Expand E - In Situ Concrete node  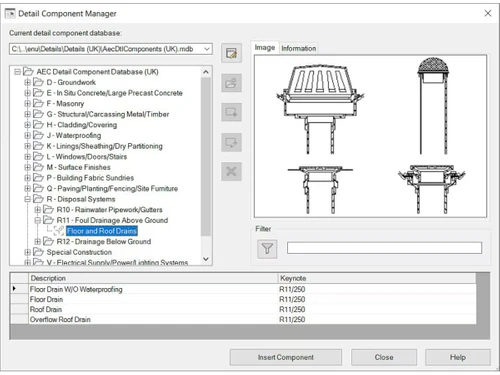[x=27, y=93]
